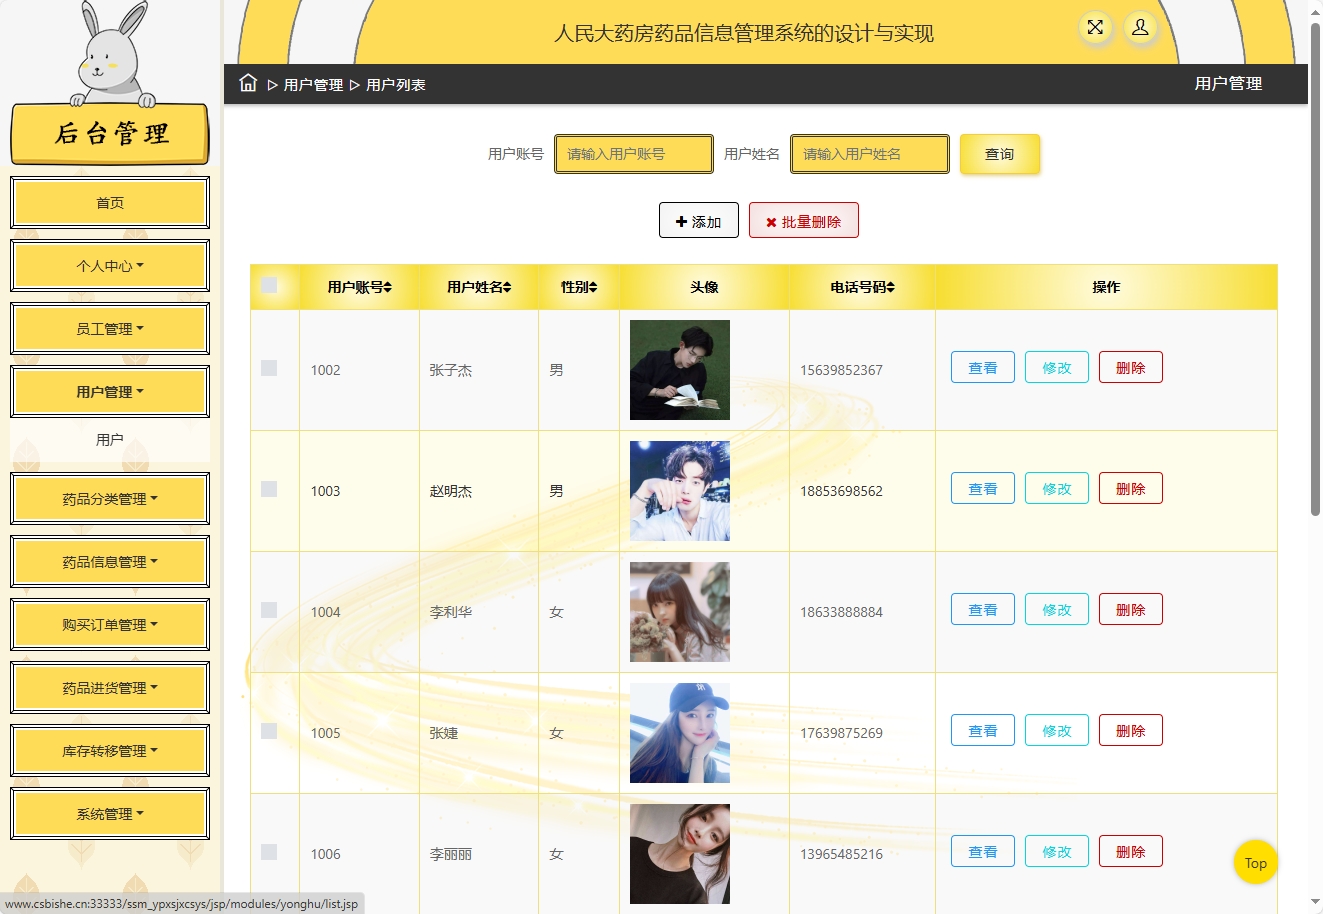Click phone number 18853698562
Screen dimensions: 1323x914
(x=841, y=491)
